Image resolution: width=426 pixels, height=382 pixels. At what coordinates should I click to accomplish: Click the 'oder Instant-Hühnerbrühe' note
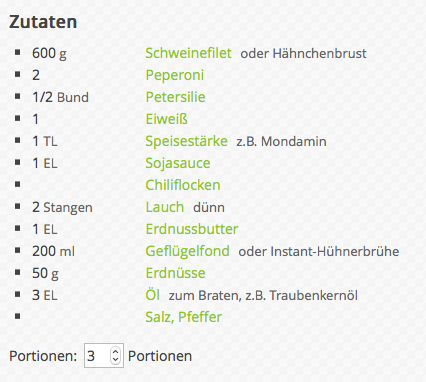[x=319, y=252]
